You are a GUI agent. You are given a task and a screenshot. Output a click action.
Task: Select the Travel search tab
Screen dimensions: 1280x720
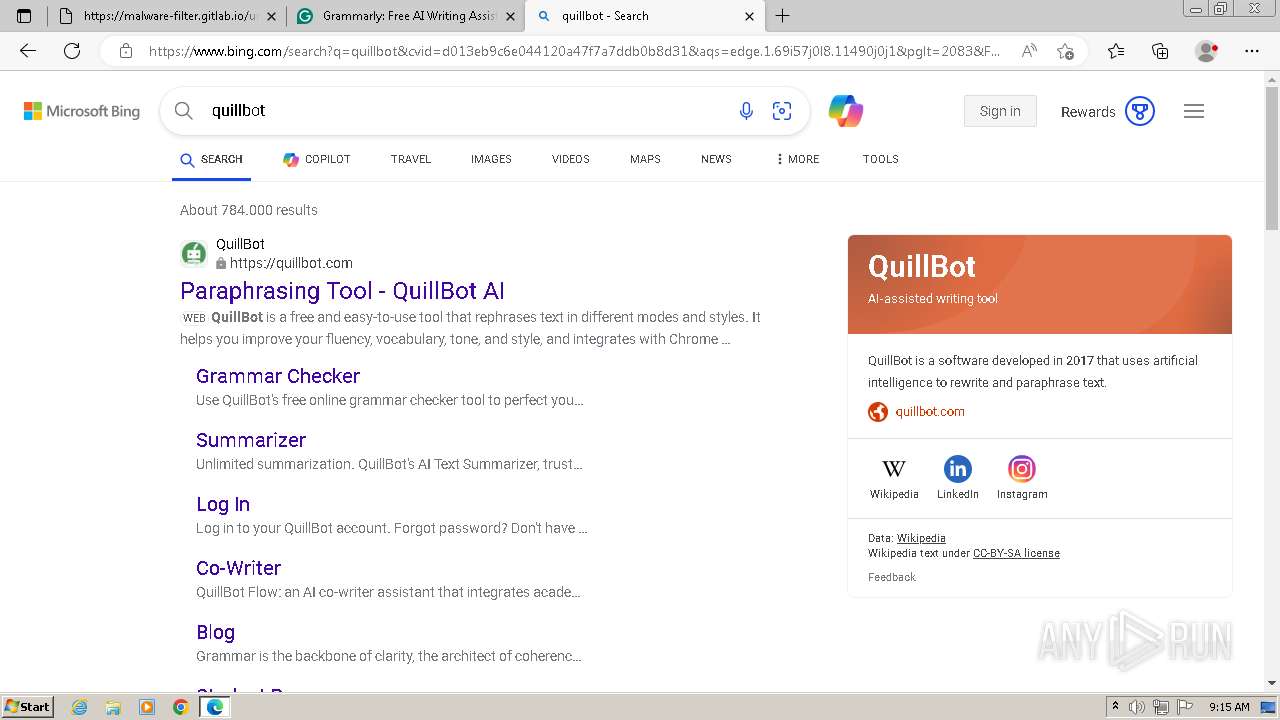[x=411, y=159]
